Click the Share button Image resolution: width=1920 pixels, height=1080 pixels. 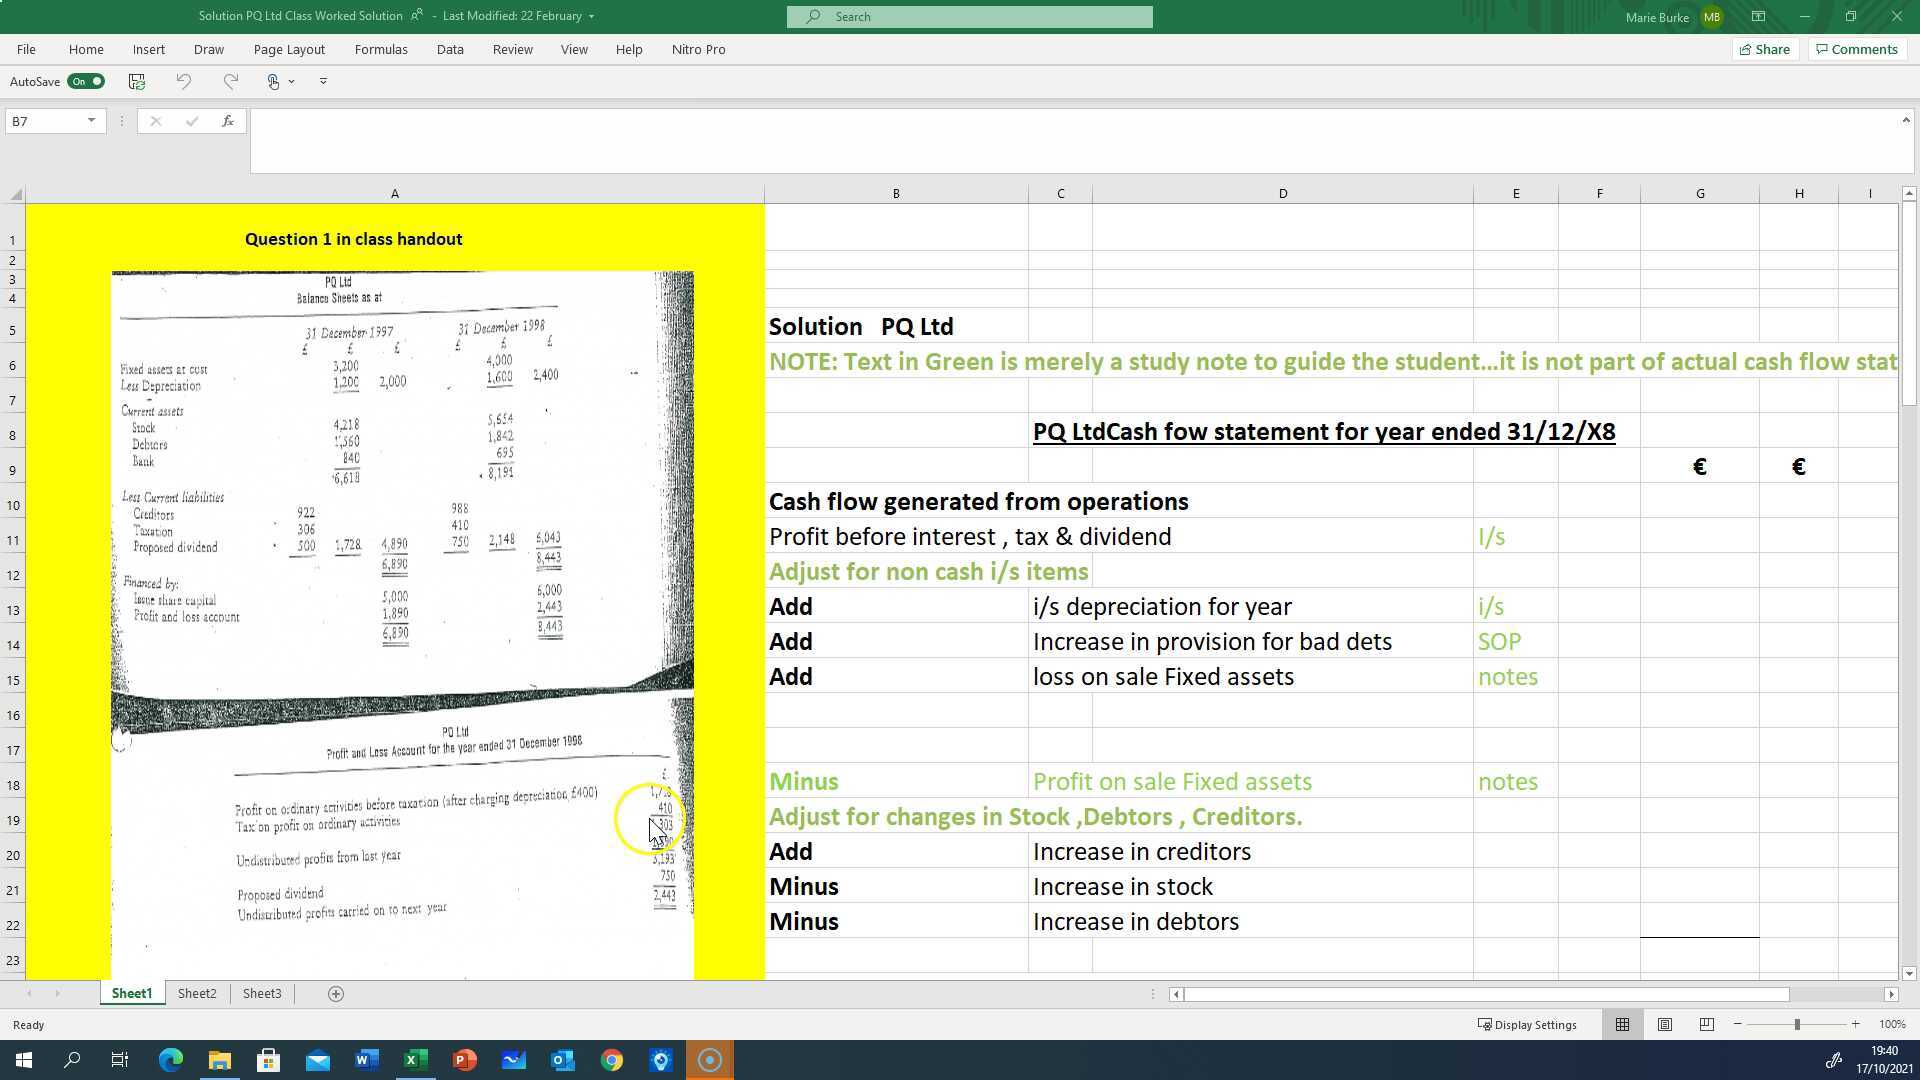(x=1765, y=49)
